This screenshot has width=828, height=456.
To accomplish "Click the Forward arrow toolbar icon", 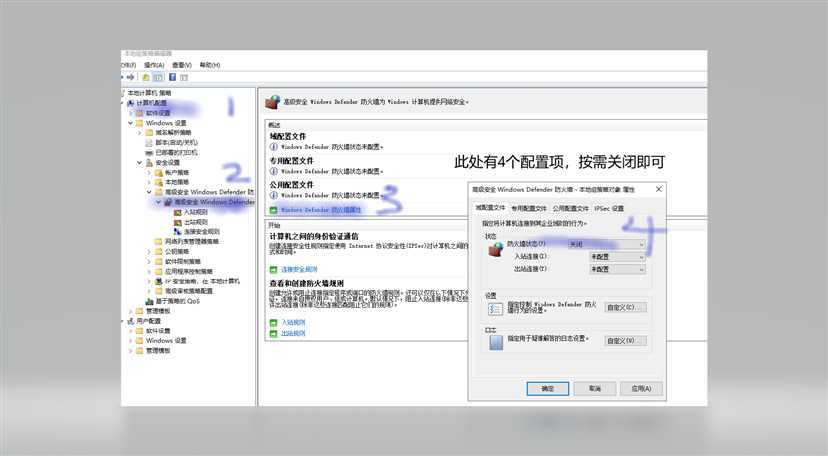I will (130, 77).
